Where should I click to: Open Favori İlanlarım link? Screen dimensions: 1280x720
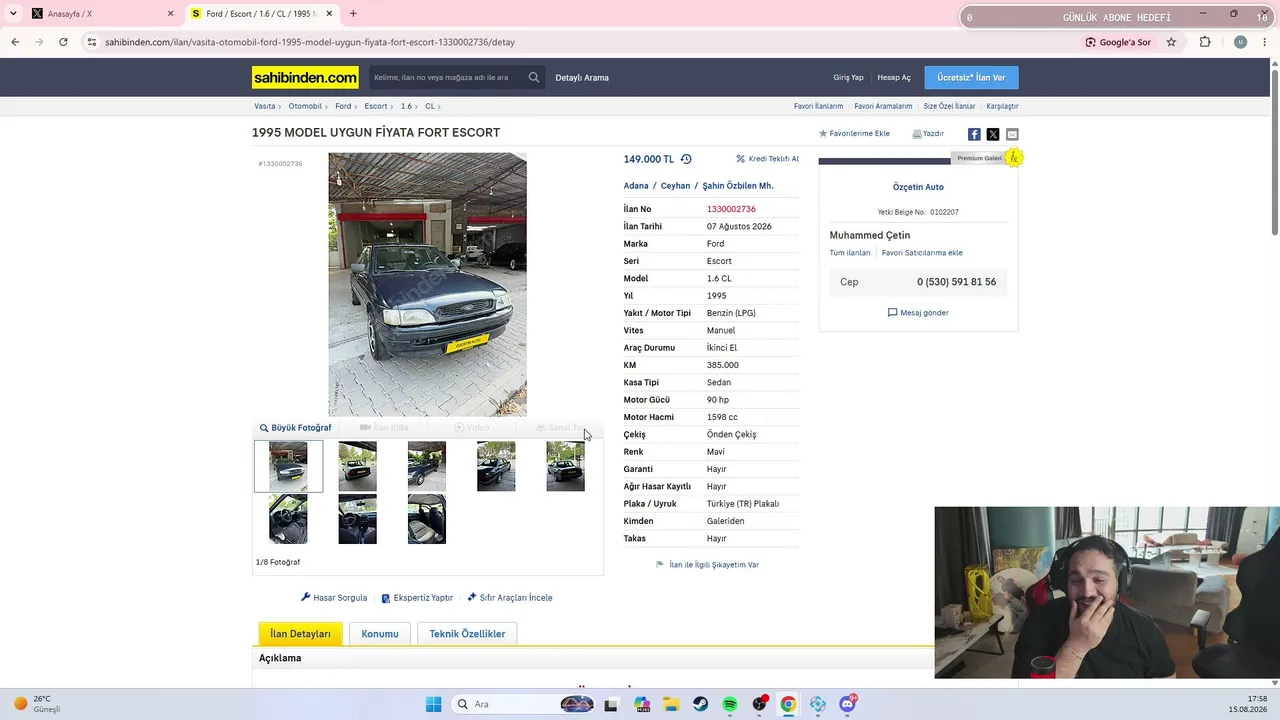tap(818, 106)
